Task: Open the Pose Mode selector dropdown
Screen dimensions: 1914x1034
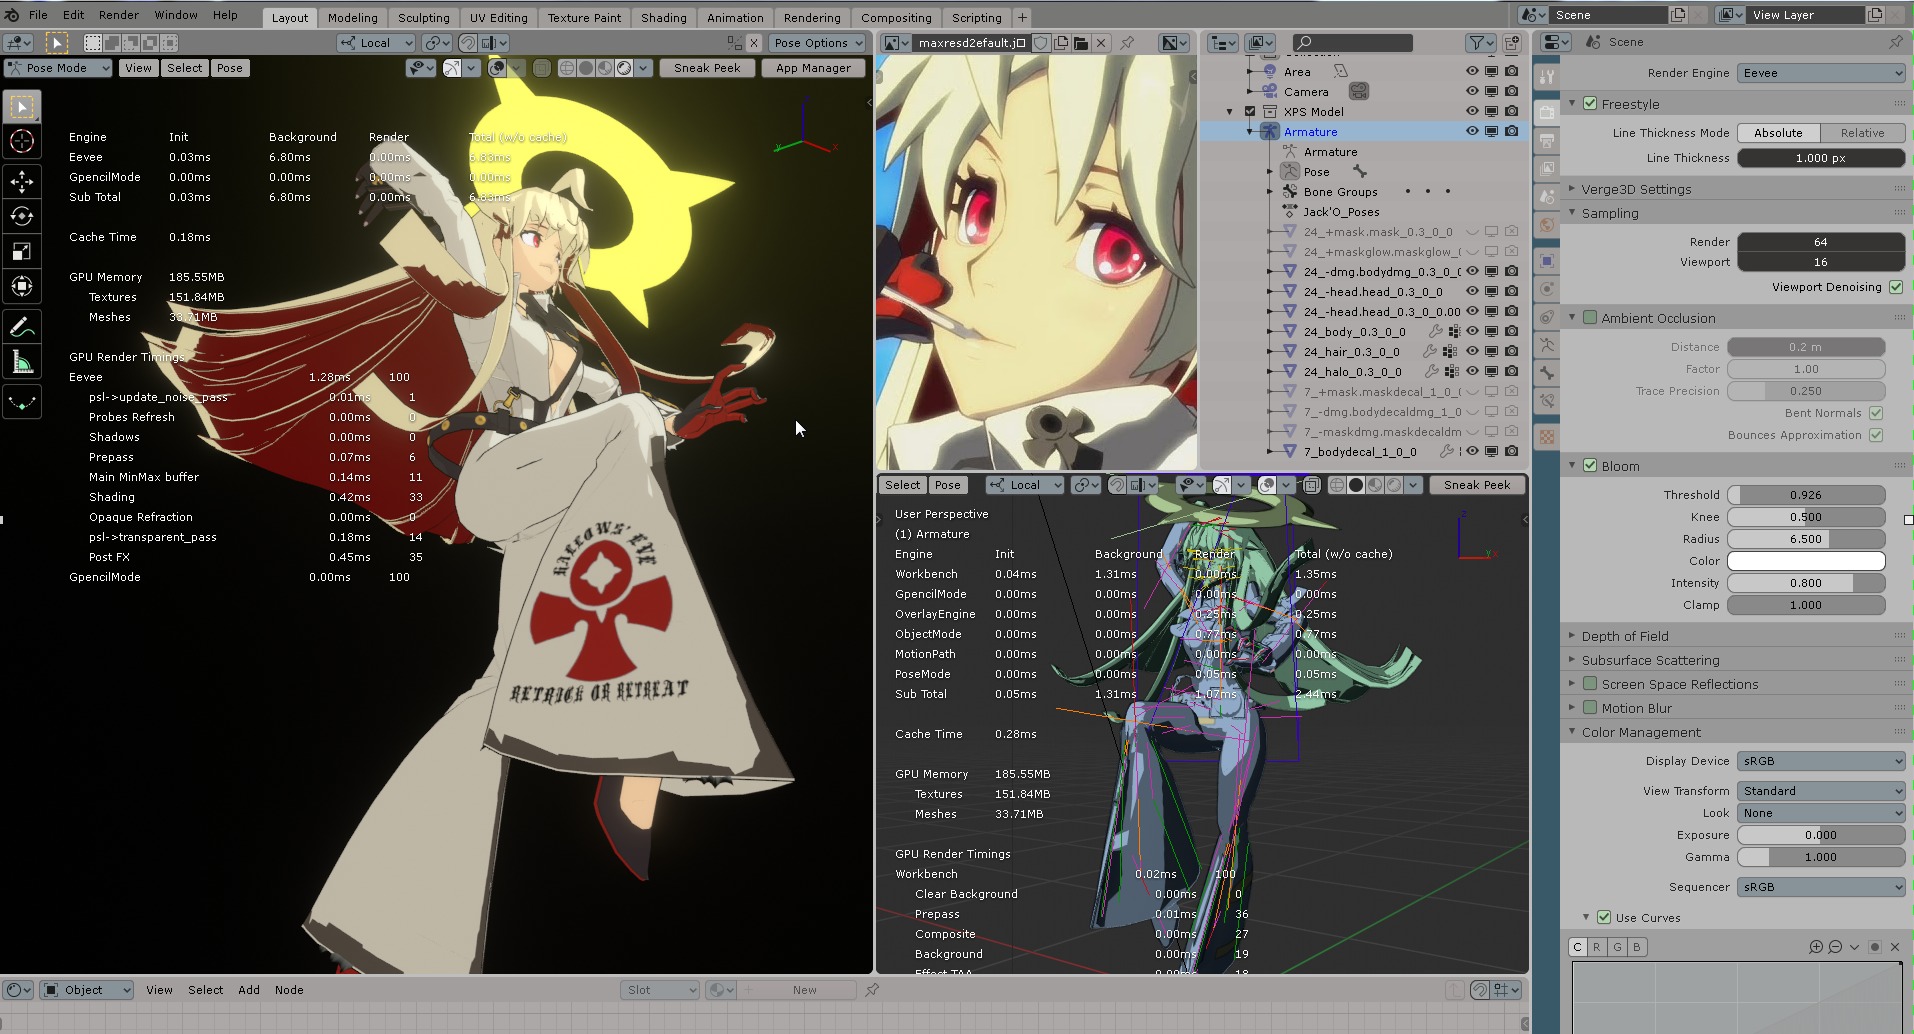Action: point(58,68)
